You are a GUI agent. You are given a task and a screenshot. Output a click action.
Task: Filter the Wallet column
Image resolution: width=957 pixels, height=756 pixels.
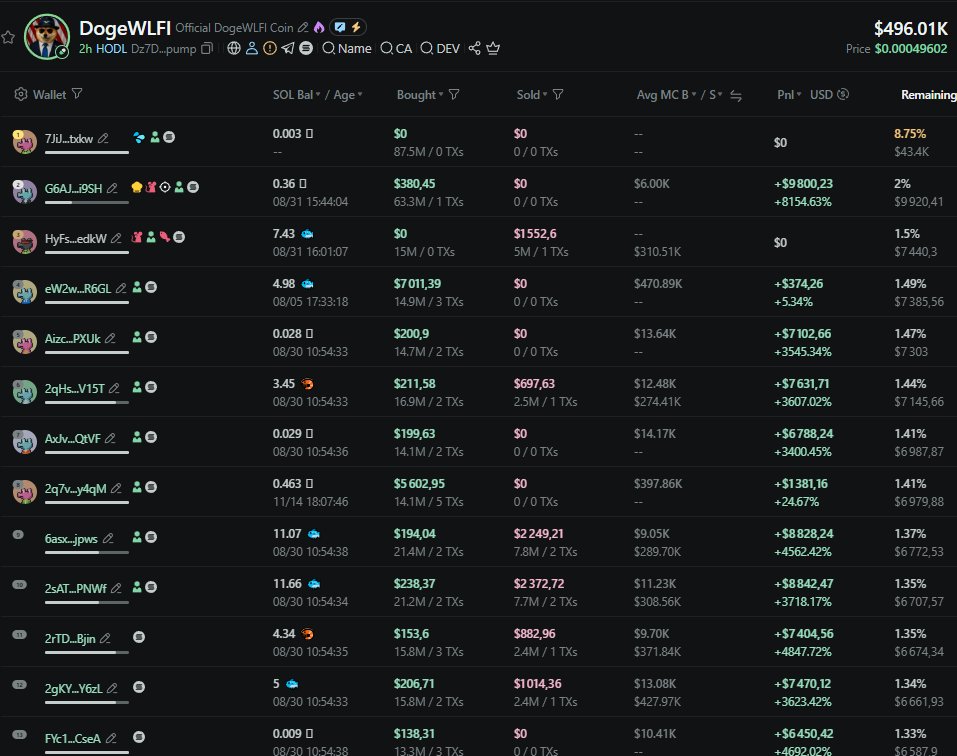(77, 94)
